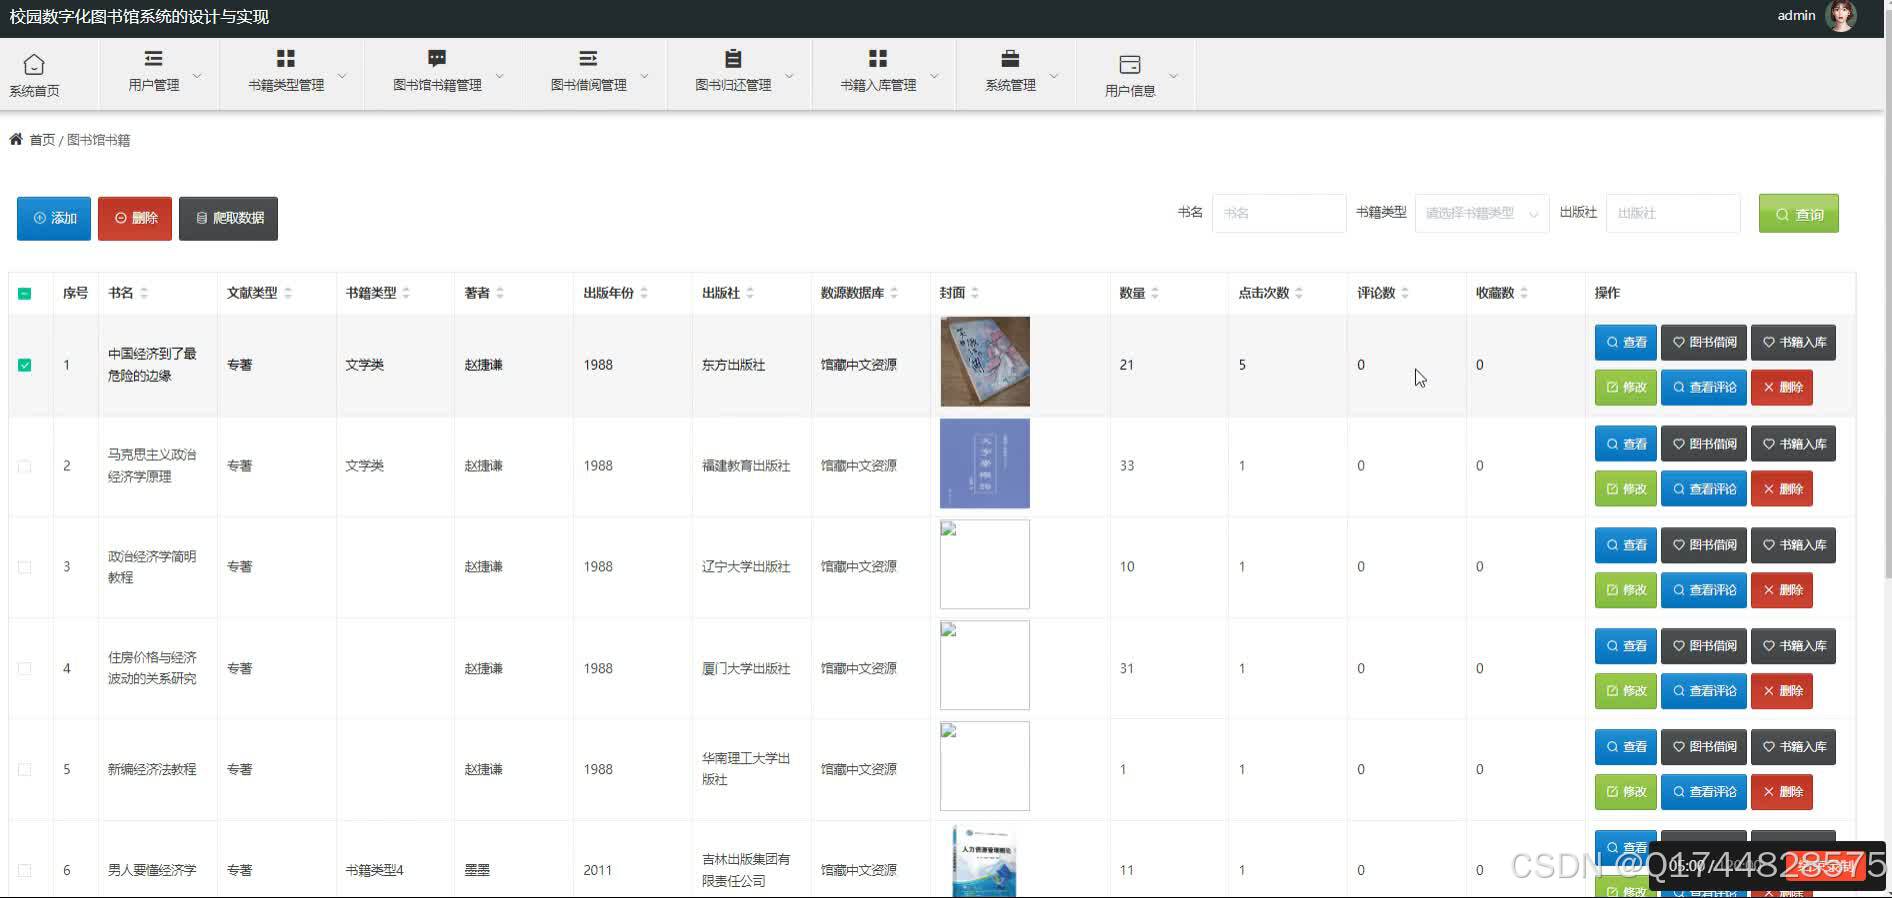
Task: Click the green 查询 search button
Action: (x=1798, y=214)
